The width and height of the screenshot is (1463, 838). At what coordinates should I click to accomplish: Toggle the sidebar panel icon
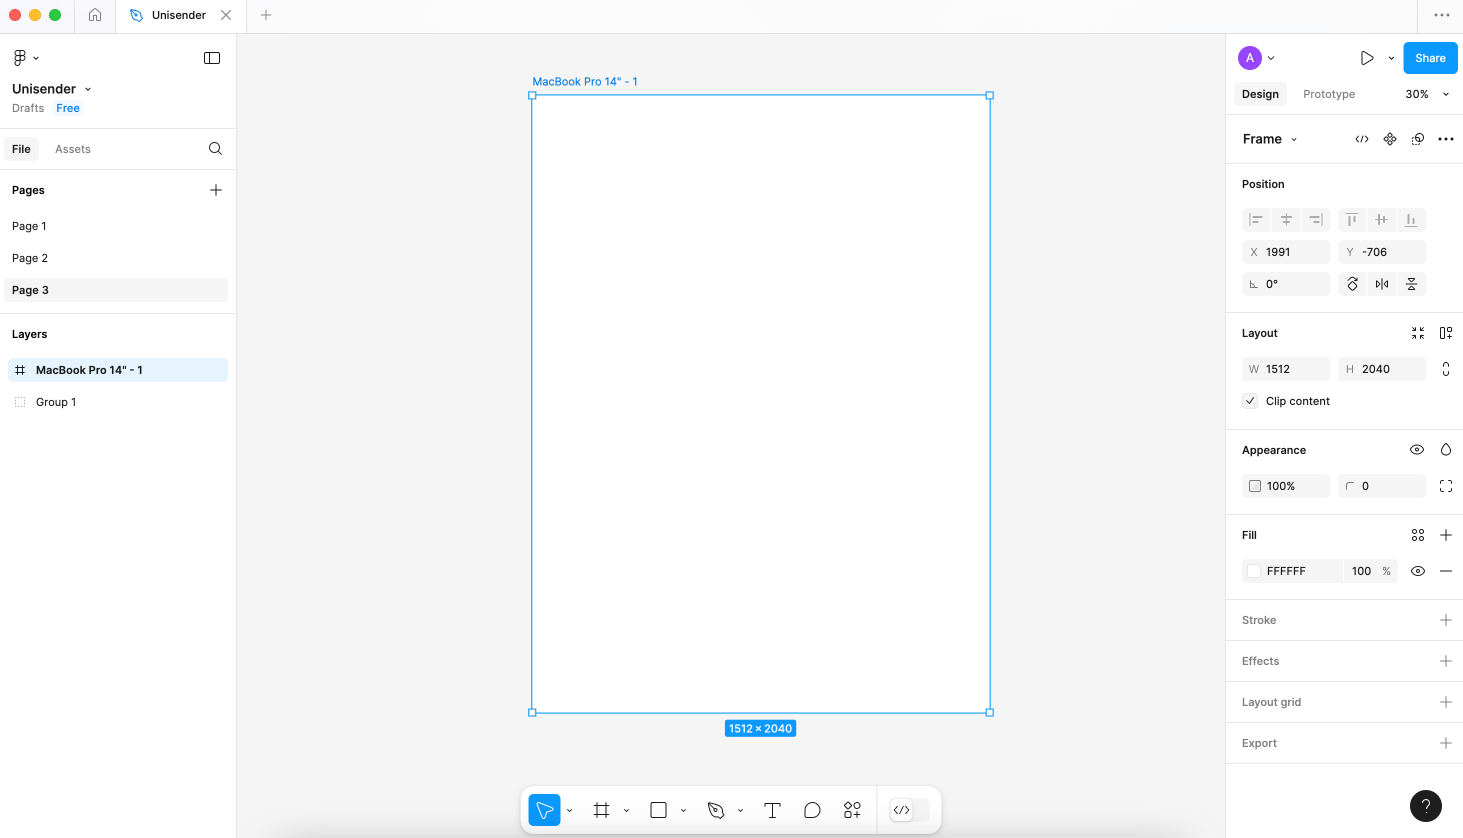[212, 58]
